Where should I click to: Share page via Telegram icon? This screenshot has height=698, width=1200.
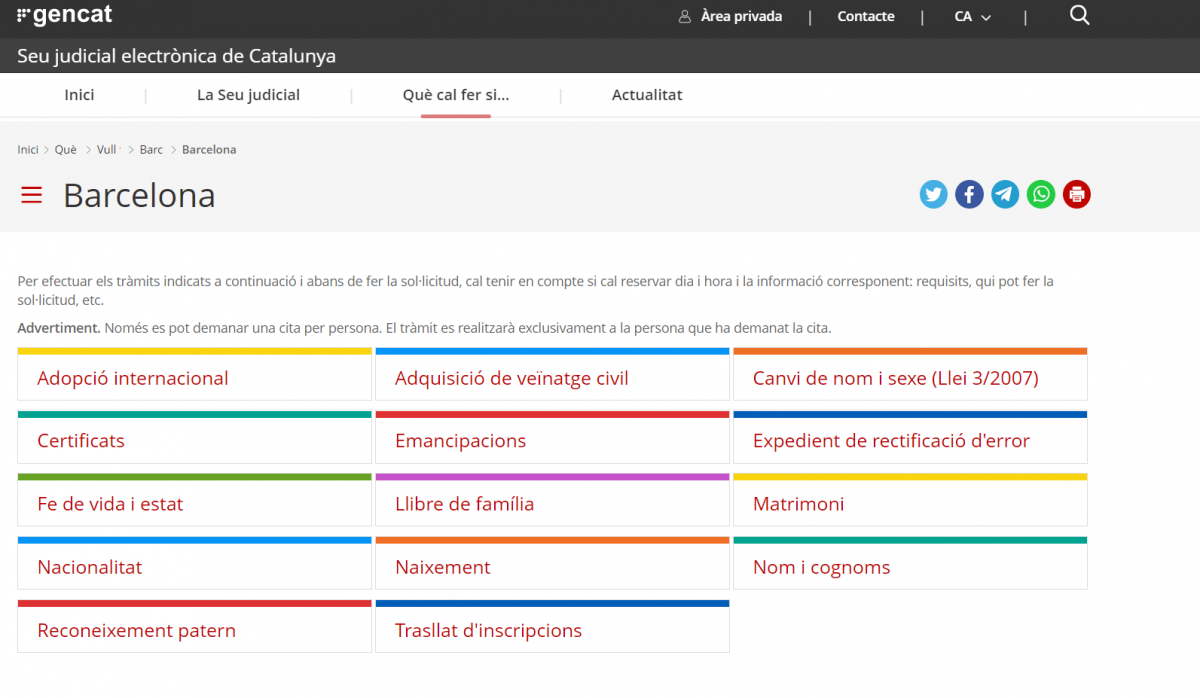1005,194
